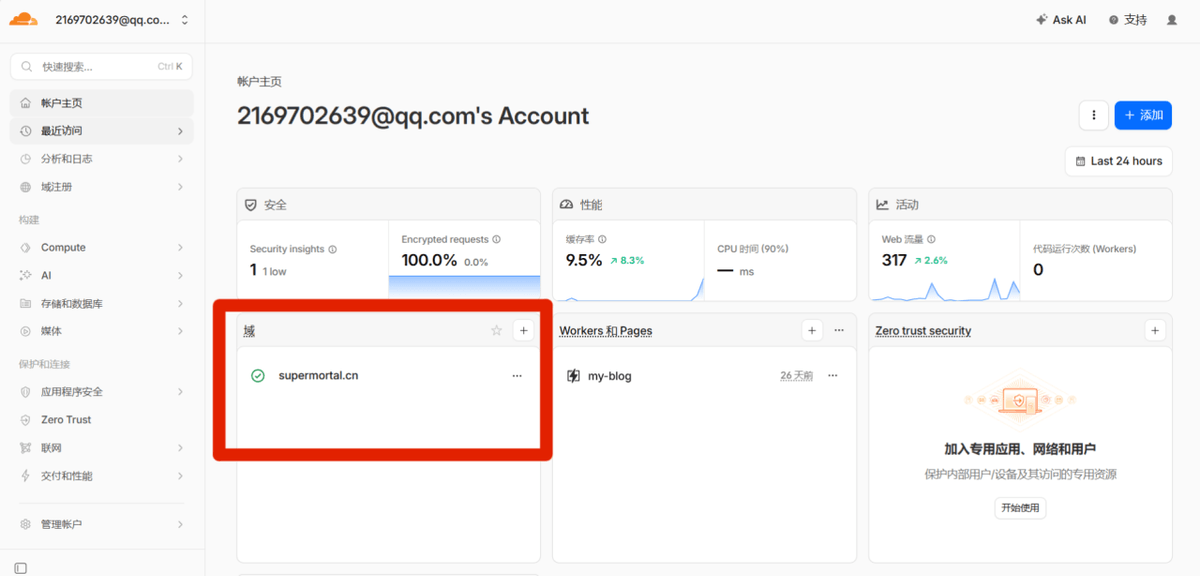Click the my-blog worker icon
The width and height of the screenshot is (1200, 576).
click(x=573, y=376)
